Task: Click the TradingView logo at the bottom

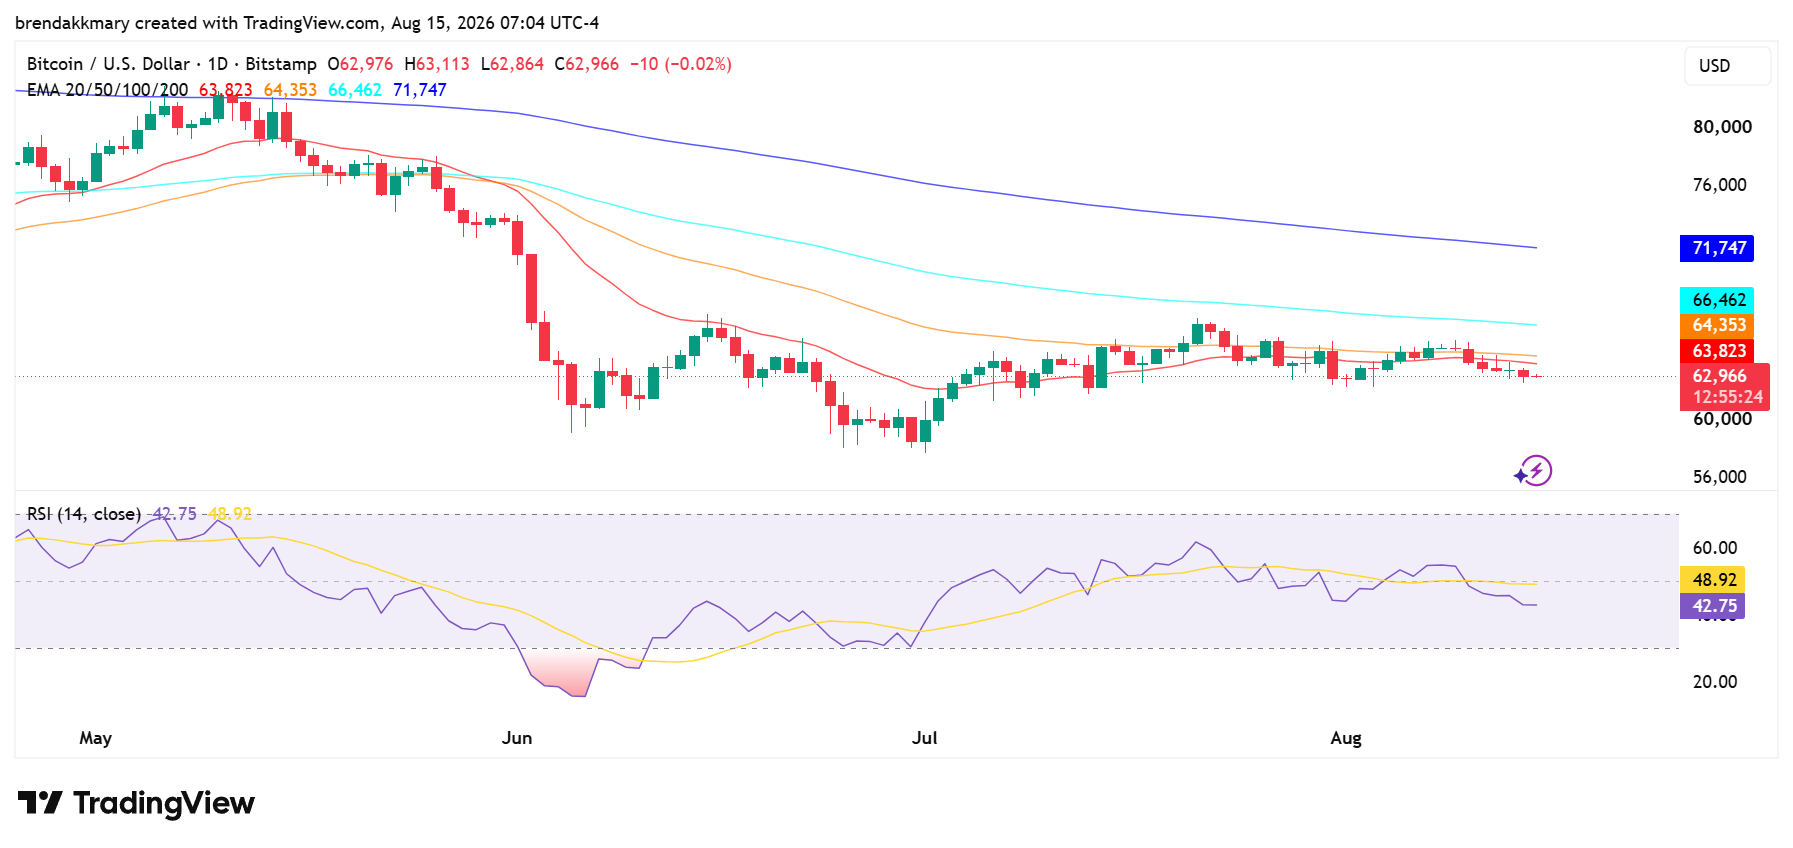Action: coord(137,803)
